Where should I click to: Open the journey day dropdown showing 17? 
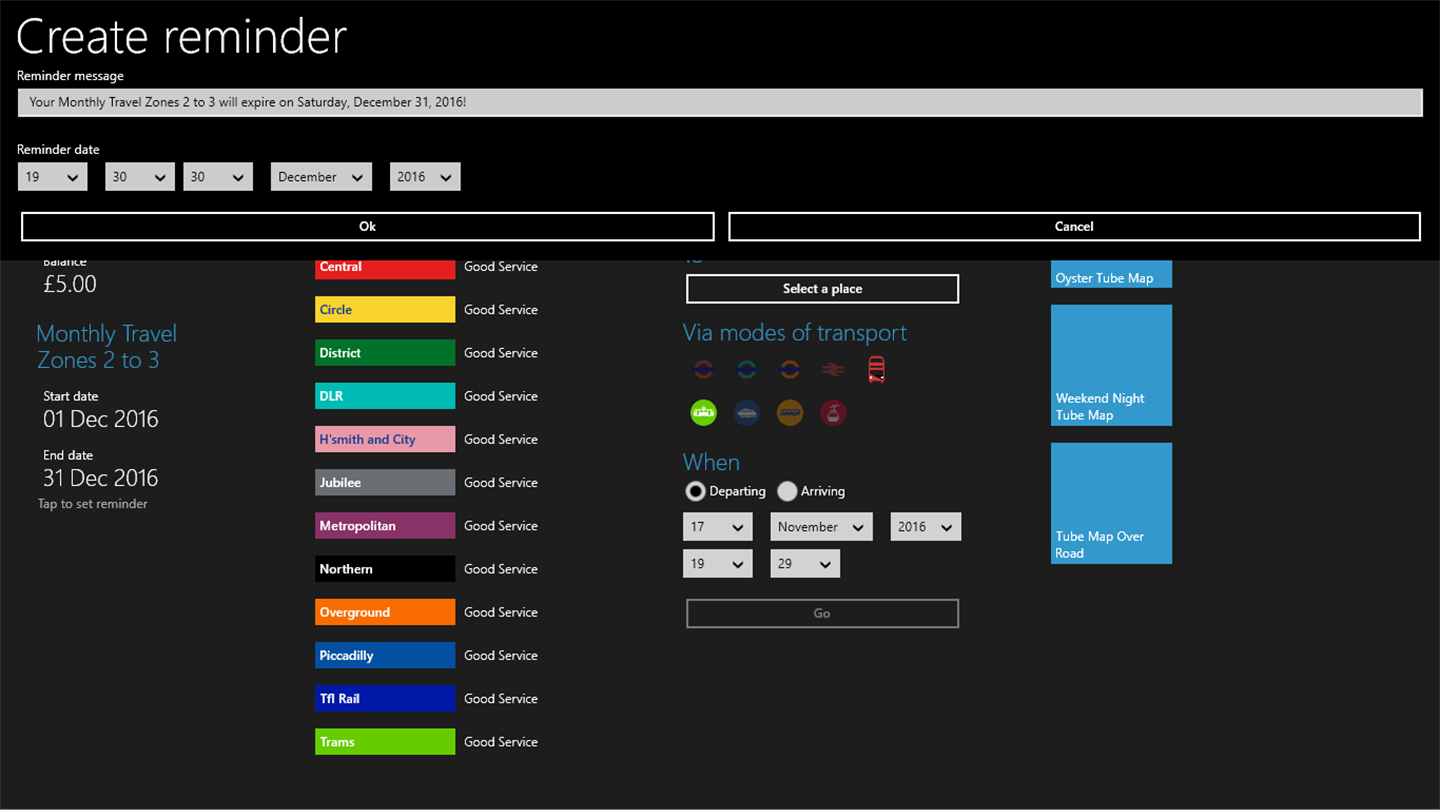718,527
